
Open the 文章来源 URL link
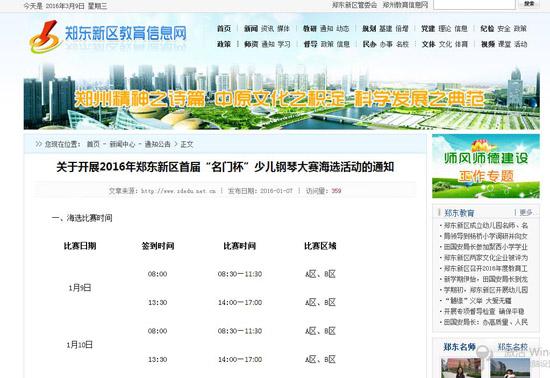[x=178, y=191]
